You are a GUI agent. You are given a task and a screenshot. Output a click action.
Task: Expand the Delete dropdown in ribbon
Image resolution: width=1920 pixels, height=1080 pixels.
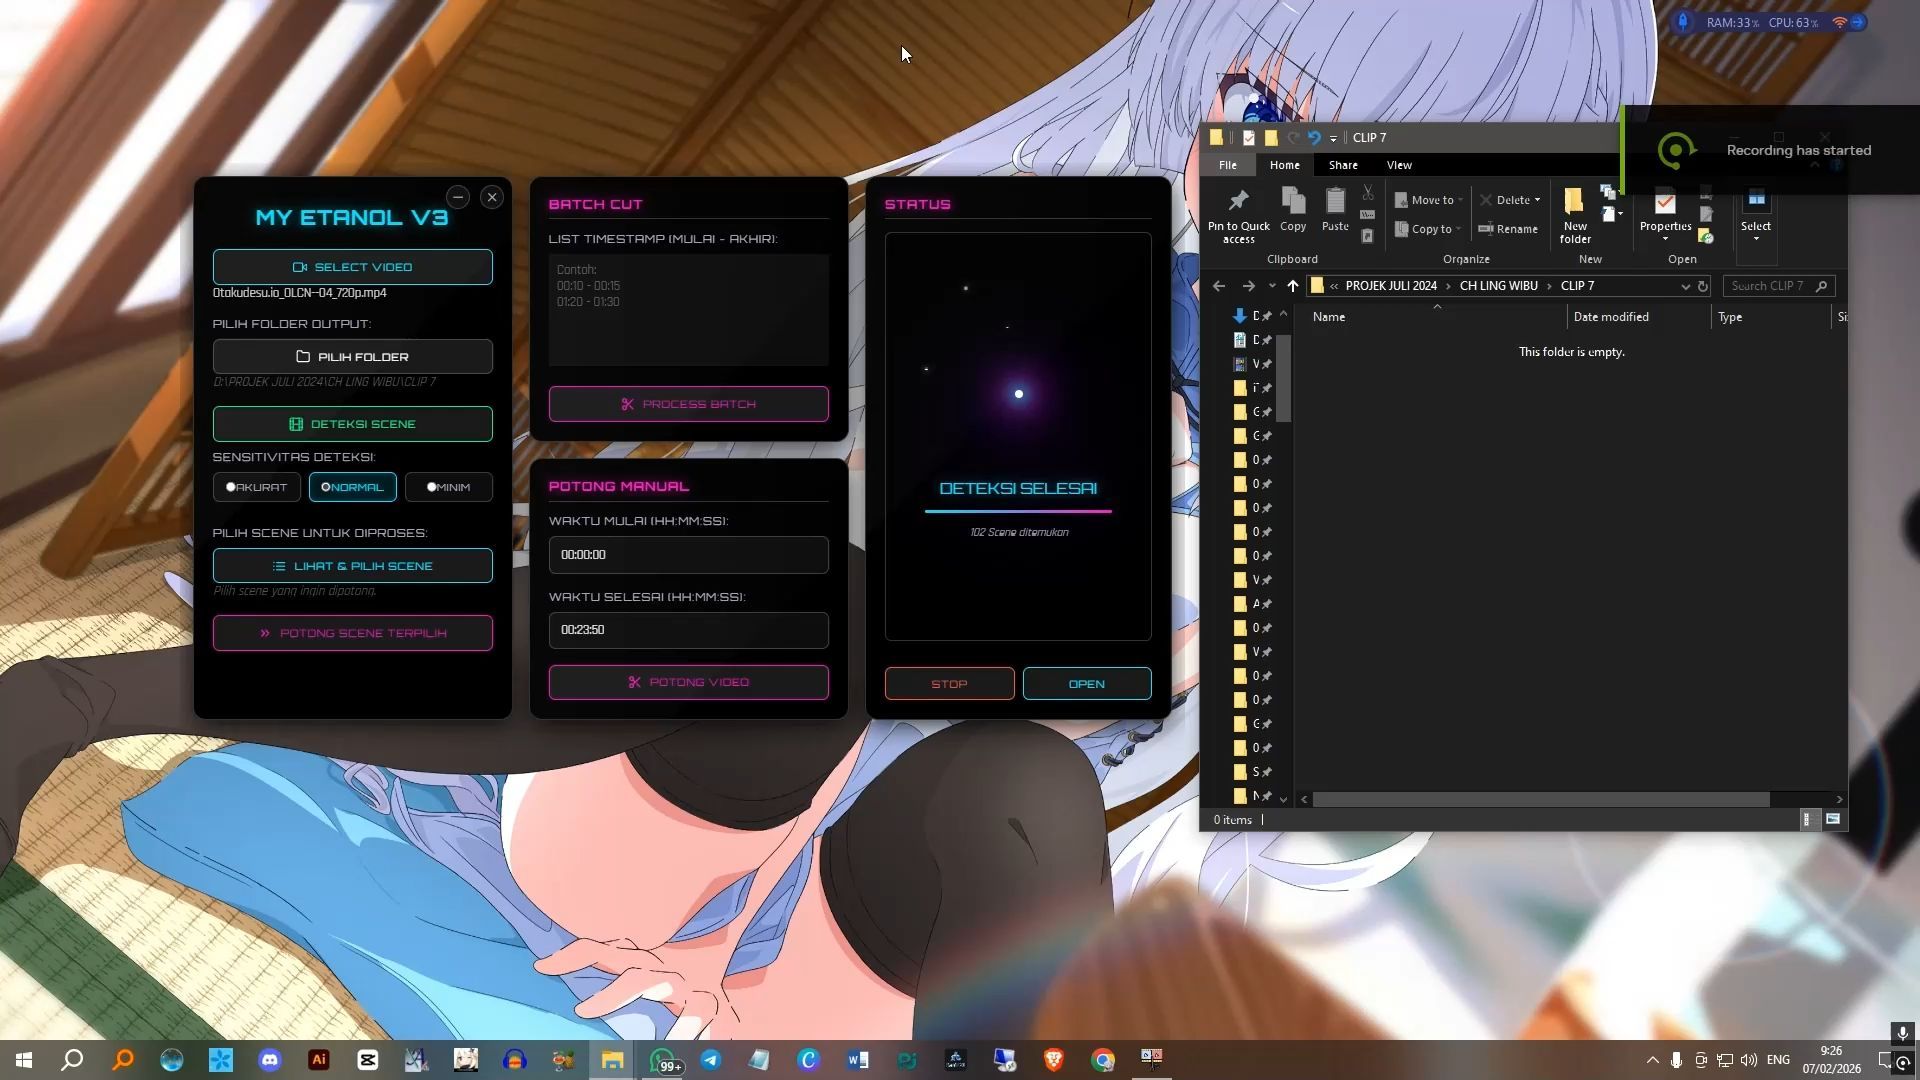tap(1537, 200)
